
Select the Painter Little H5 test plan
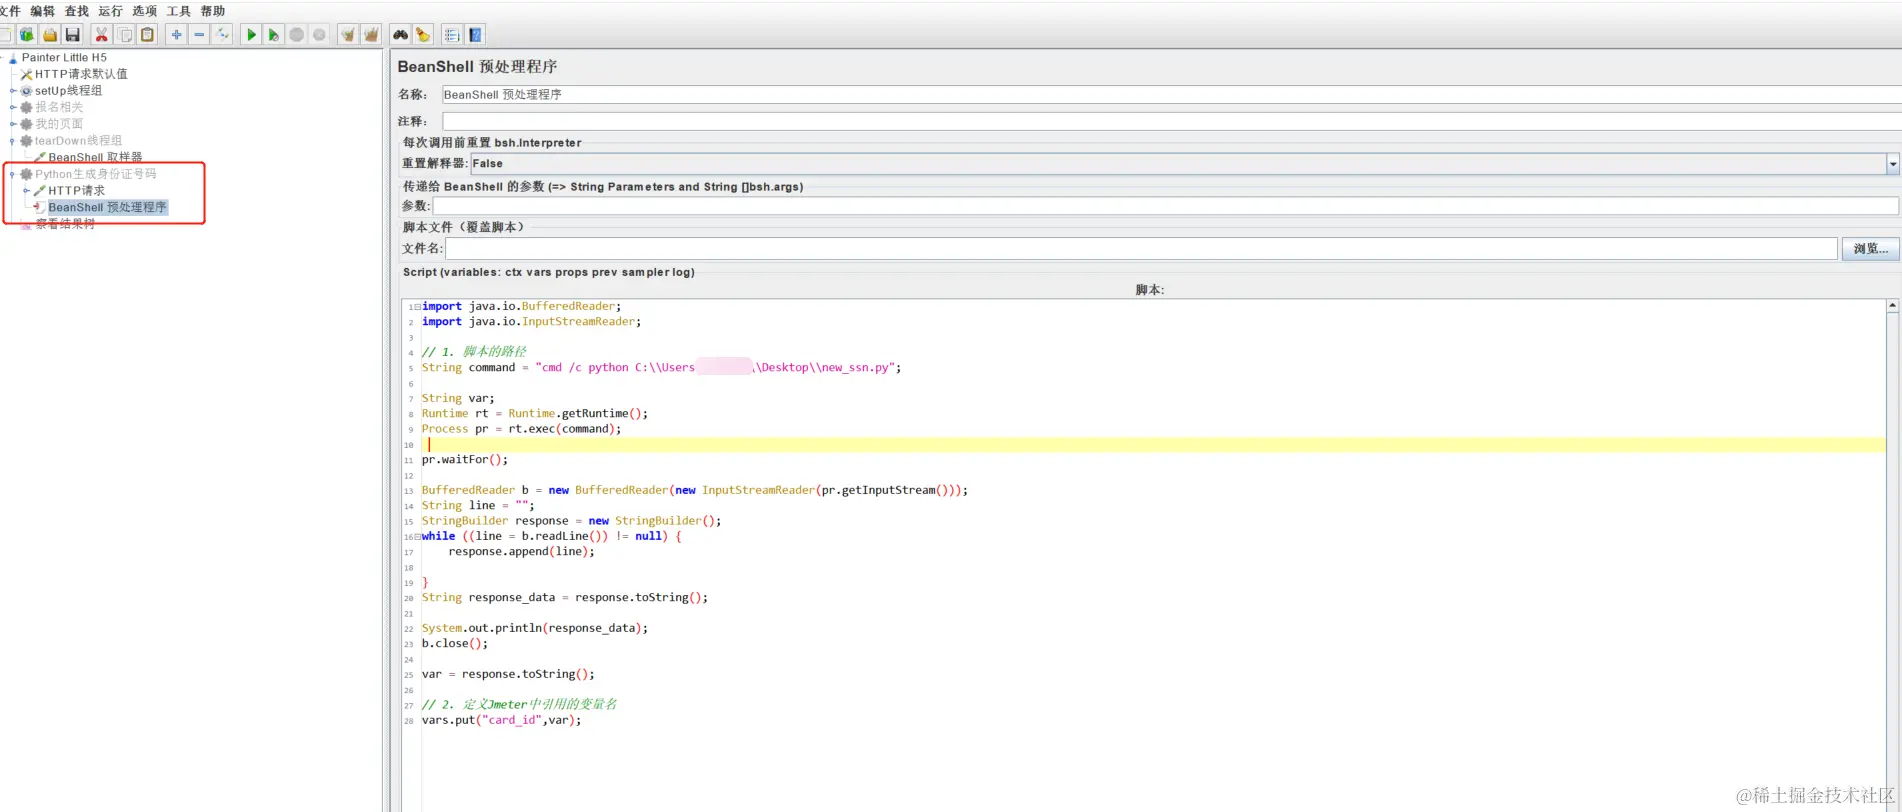click(x=64, y=58)
